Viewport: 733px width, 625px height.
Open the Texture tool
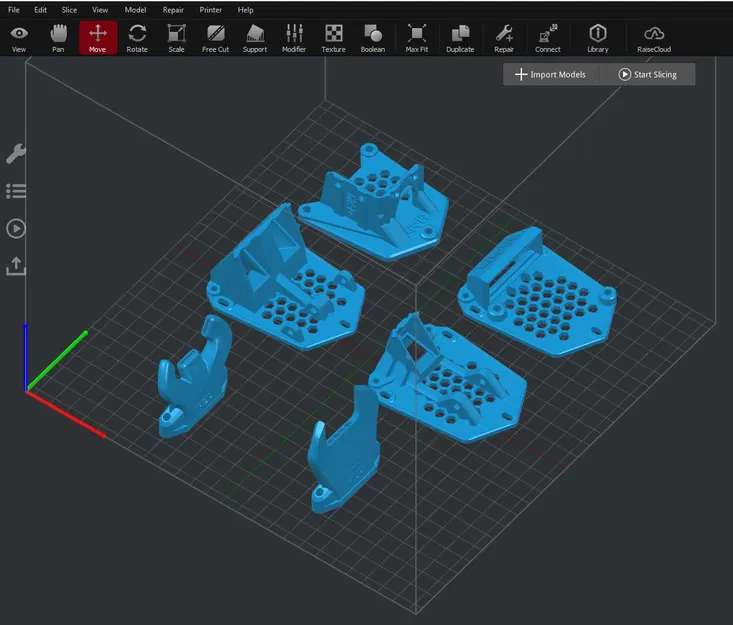pyautogui.click(x=333, y=38)
